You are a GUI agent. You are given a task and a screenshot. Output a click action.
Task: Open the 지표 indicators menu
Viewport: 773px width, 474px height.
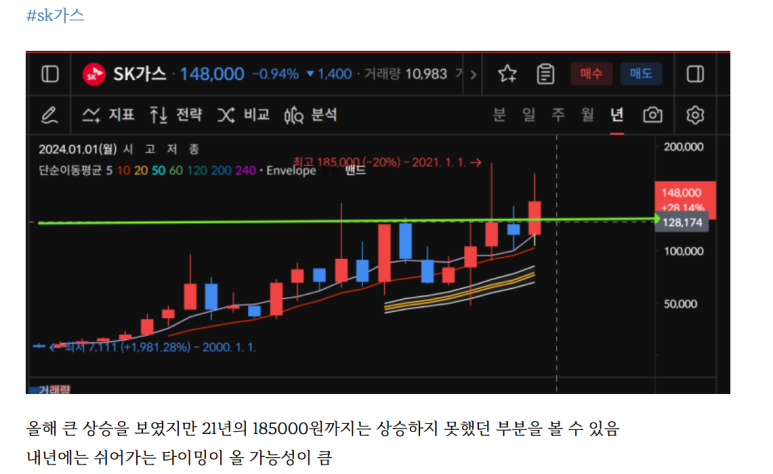[108, 115]
